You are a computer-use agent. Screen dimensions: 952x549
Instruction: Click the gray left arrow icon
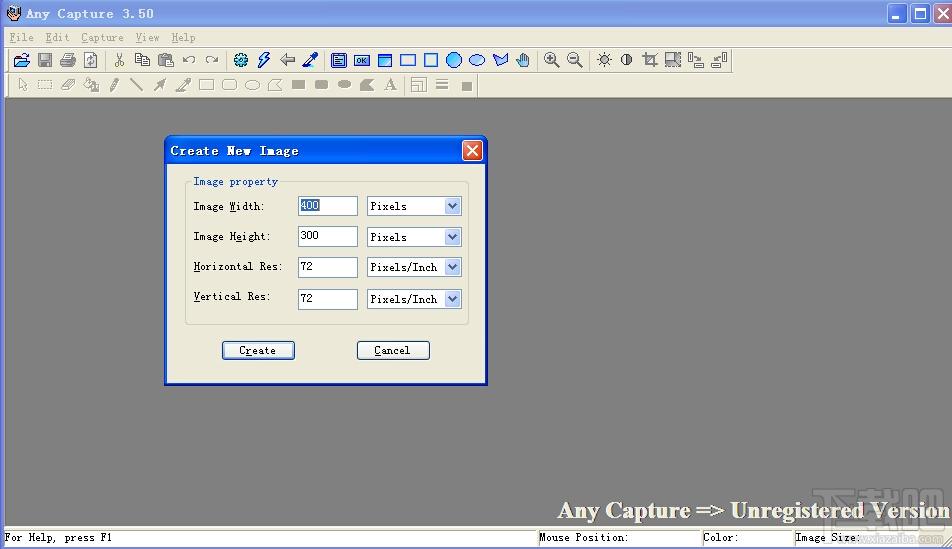pos(287,60)
